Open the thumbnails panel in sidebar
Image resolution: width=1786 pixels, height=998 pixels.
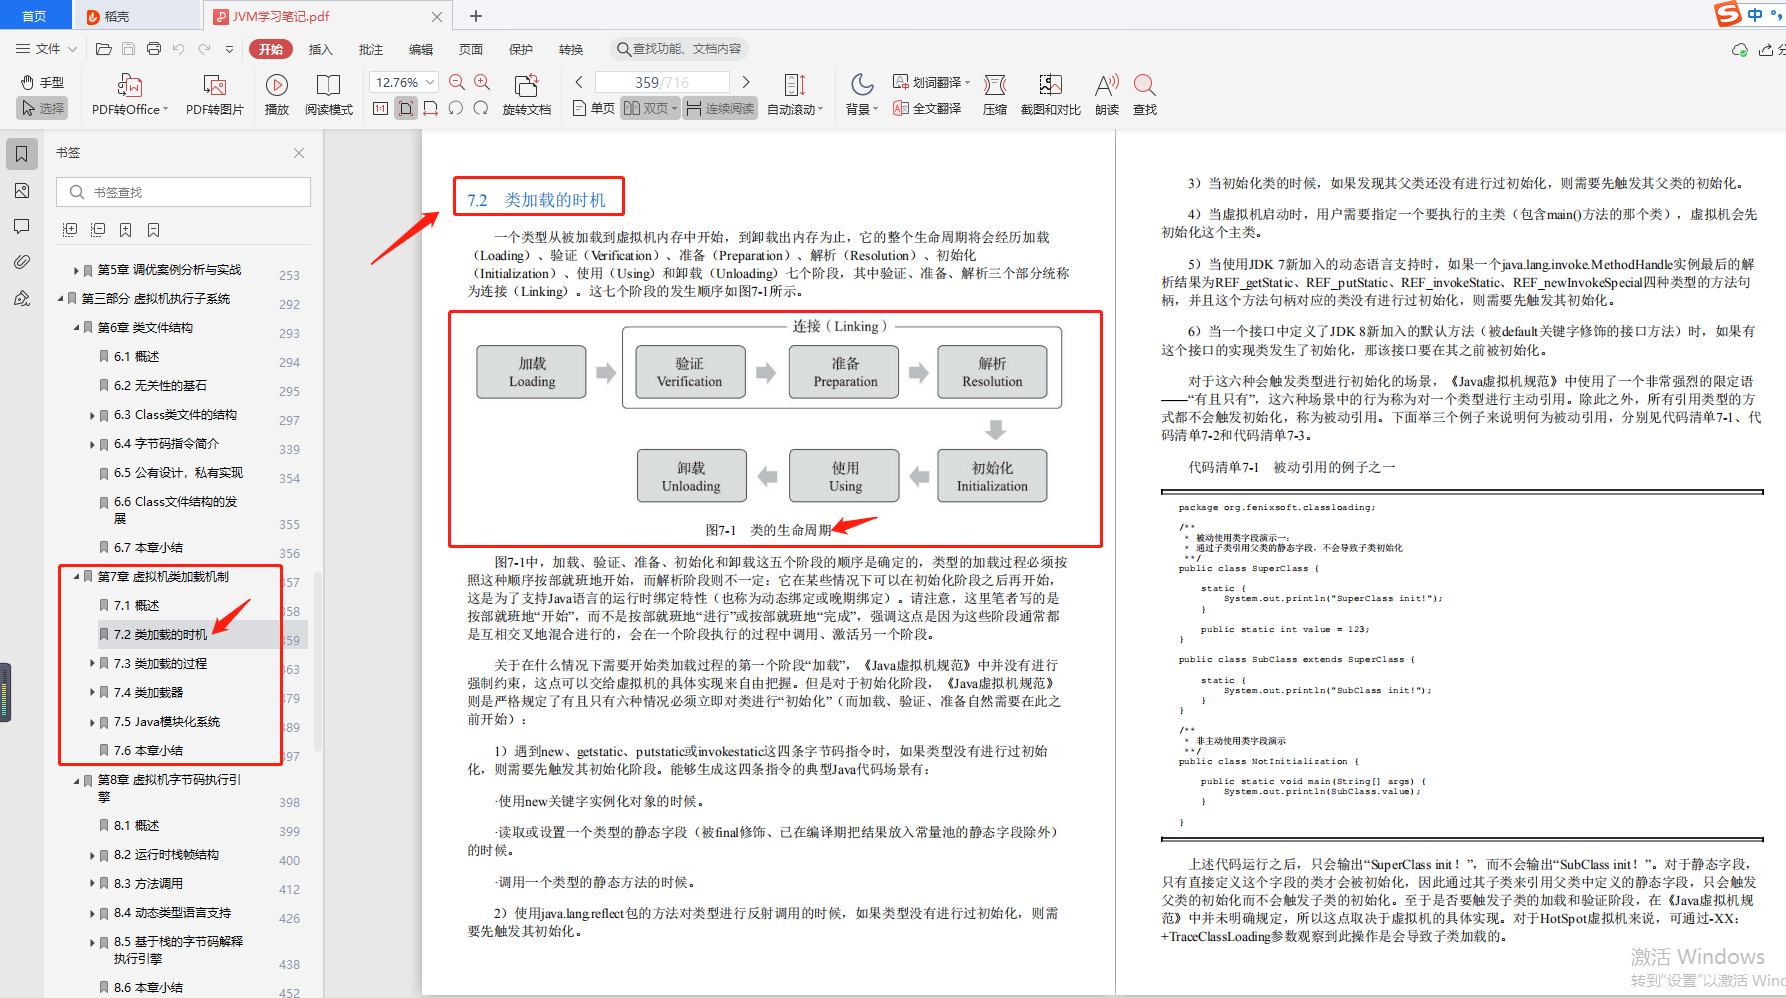point(22,190)
